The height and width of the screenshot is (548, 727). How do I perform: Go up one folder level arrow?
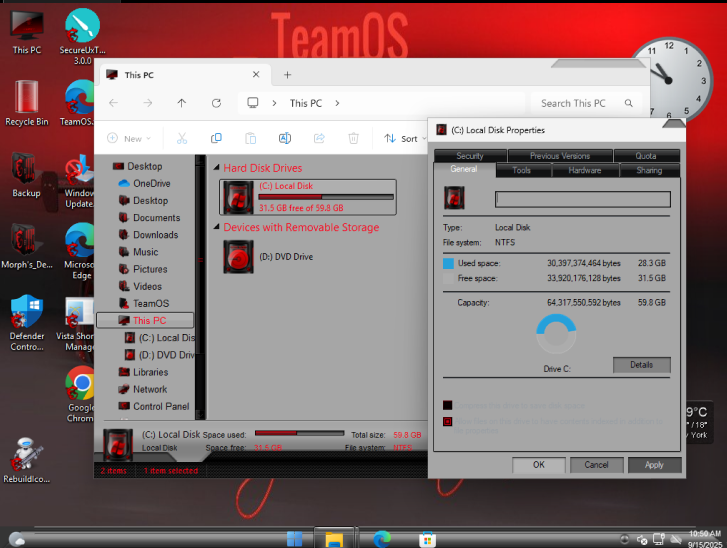[x=182, y=103]
